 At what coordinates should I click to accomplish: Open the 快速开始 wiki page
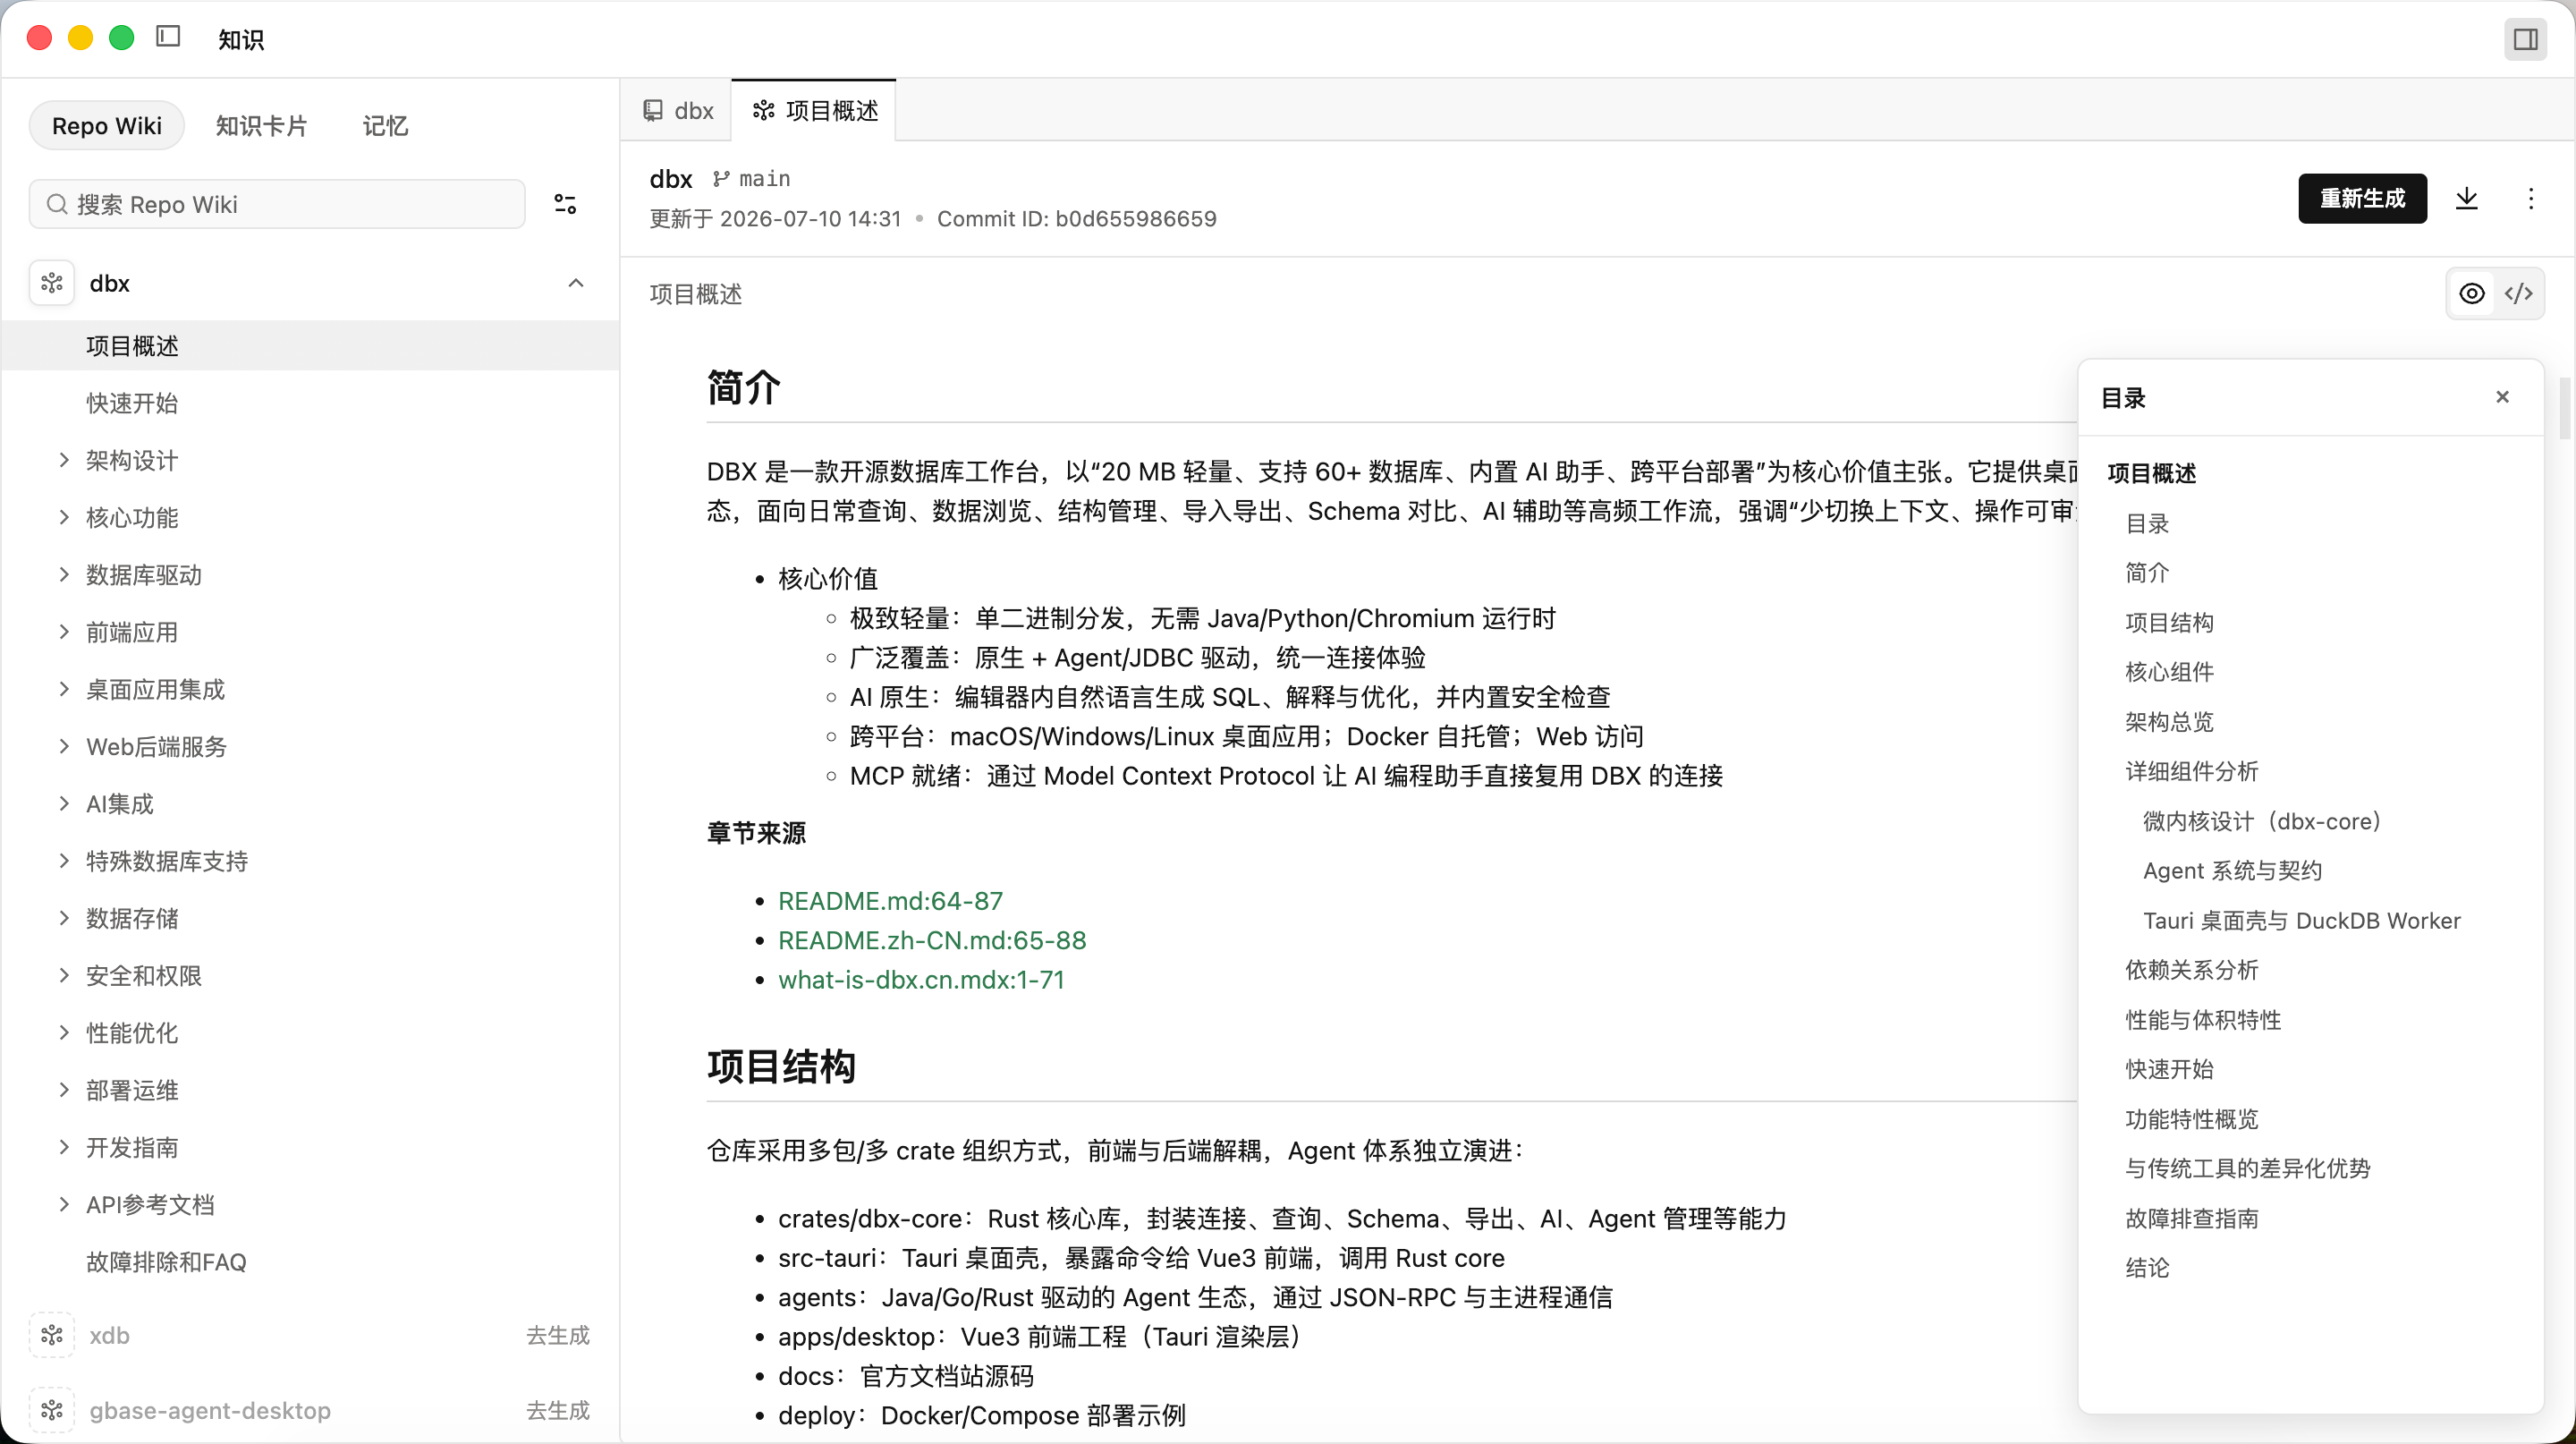click(132, 403)
